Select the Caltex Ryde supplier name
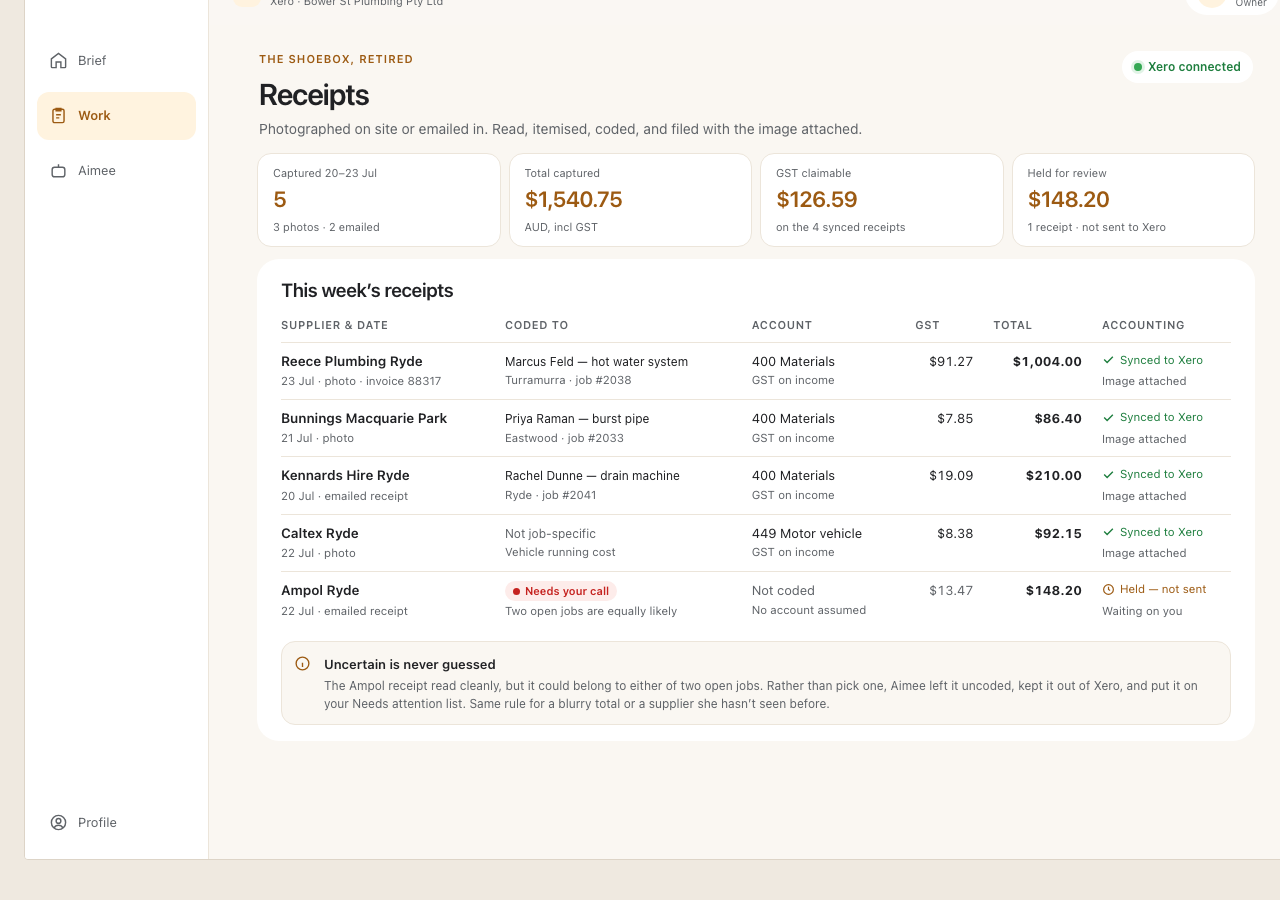Viewport: 1280px width, 900px height. [x=320, y=533]
